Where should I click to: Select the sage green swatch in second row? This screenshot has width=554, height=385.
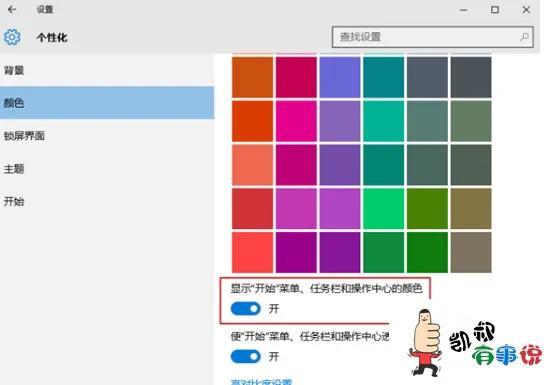[471, 121]
